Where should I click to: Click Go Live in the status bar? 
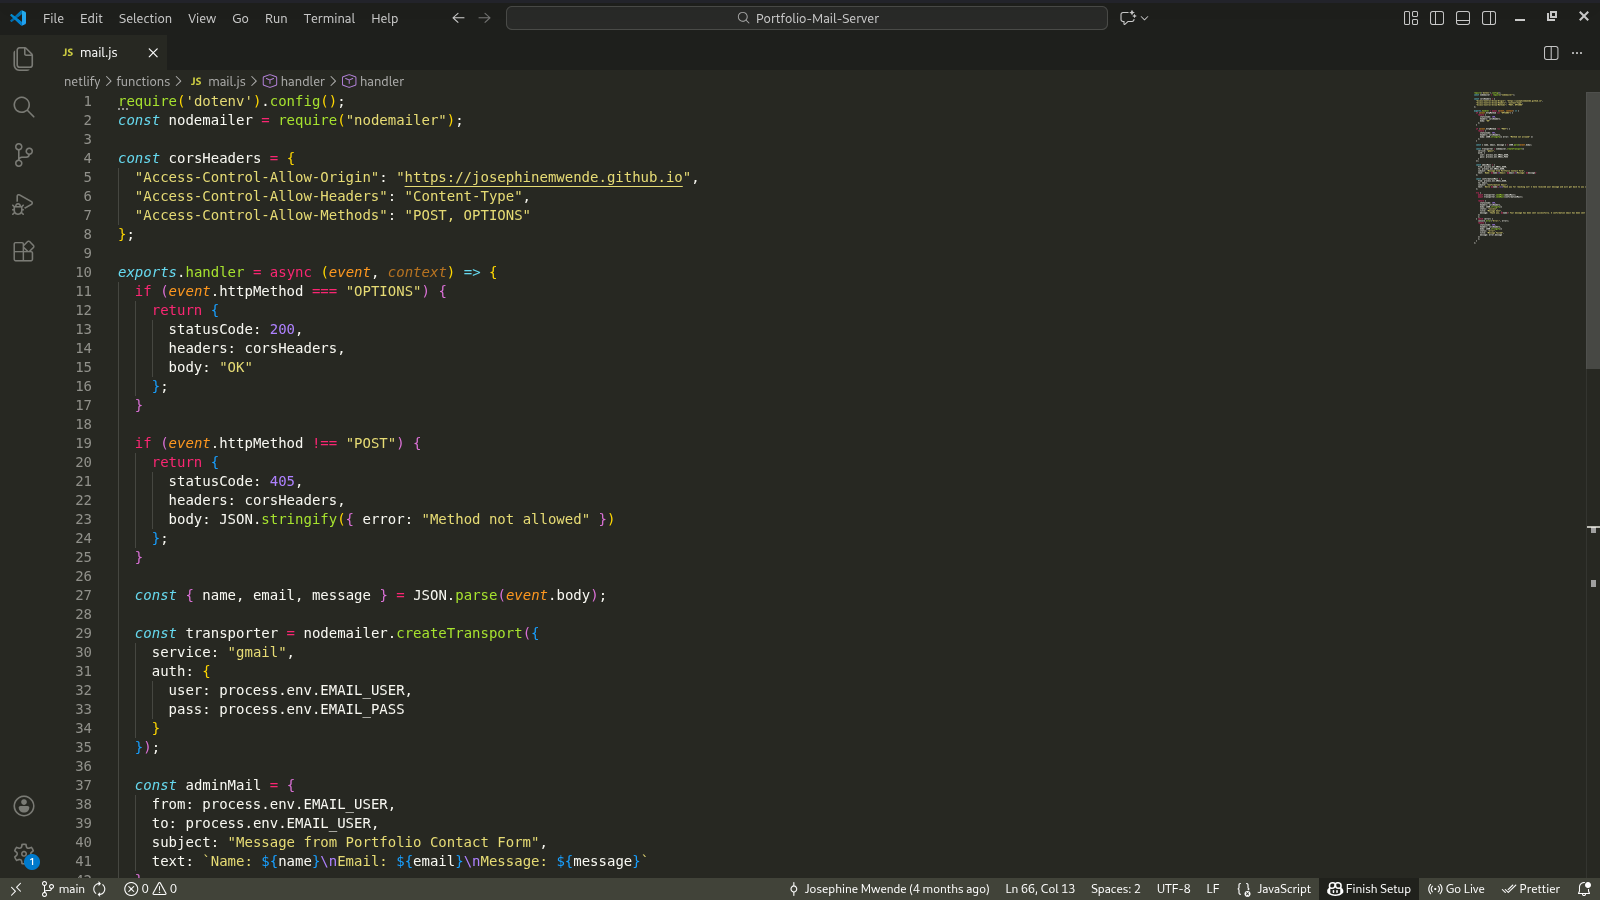[x=1455, y=888]
